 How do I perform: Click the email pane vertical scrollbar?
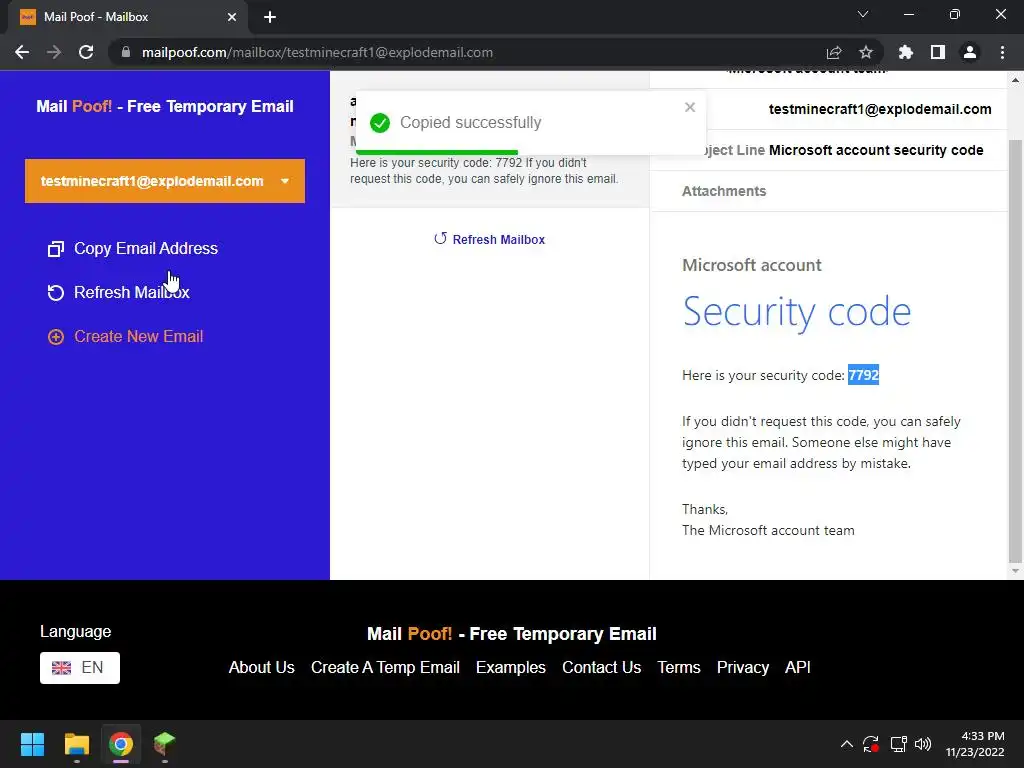pyautogui.click(x=1015, y=350)
